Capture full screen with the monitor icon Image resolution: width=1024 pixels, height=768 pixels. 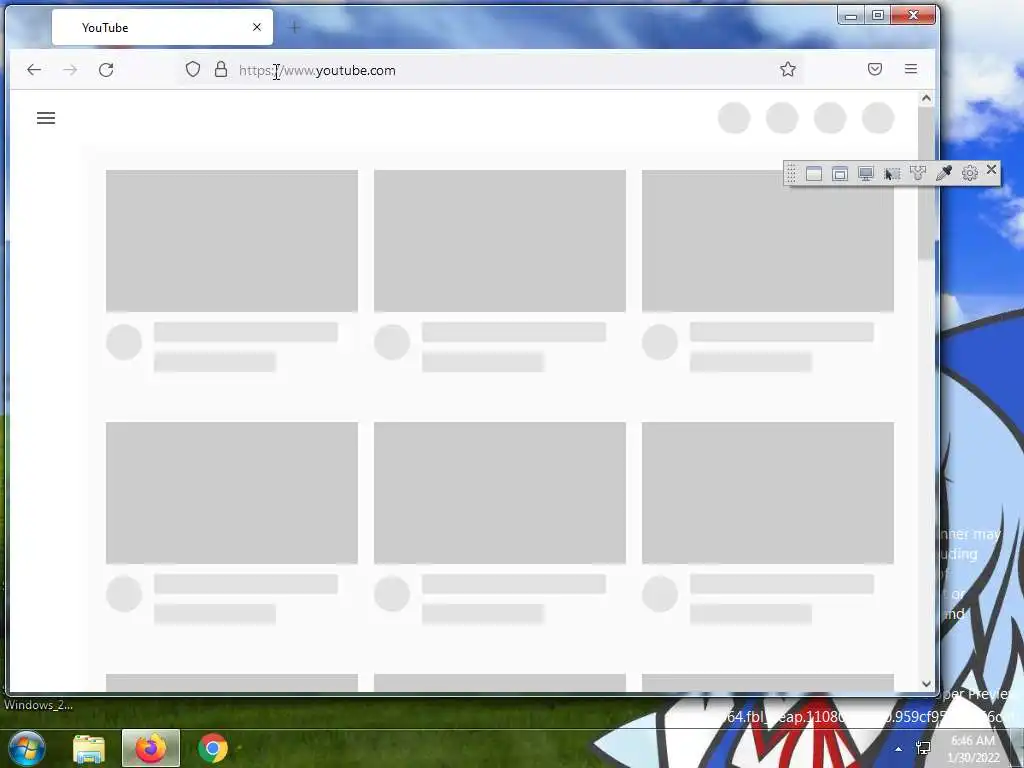[866, 174]
